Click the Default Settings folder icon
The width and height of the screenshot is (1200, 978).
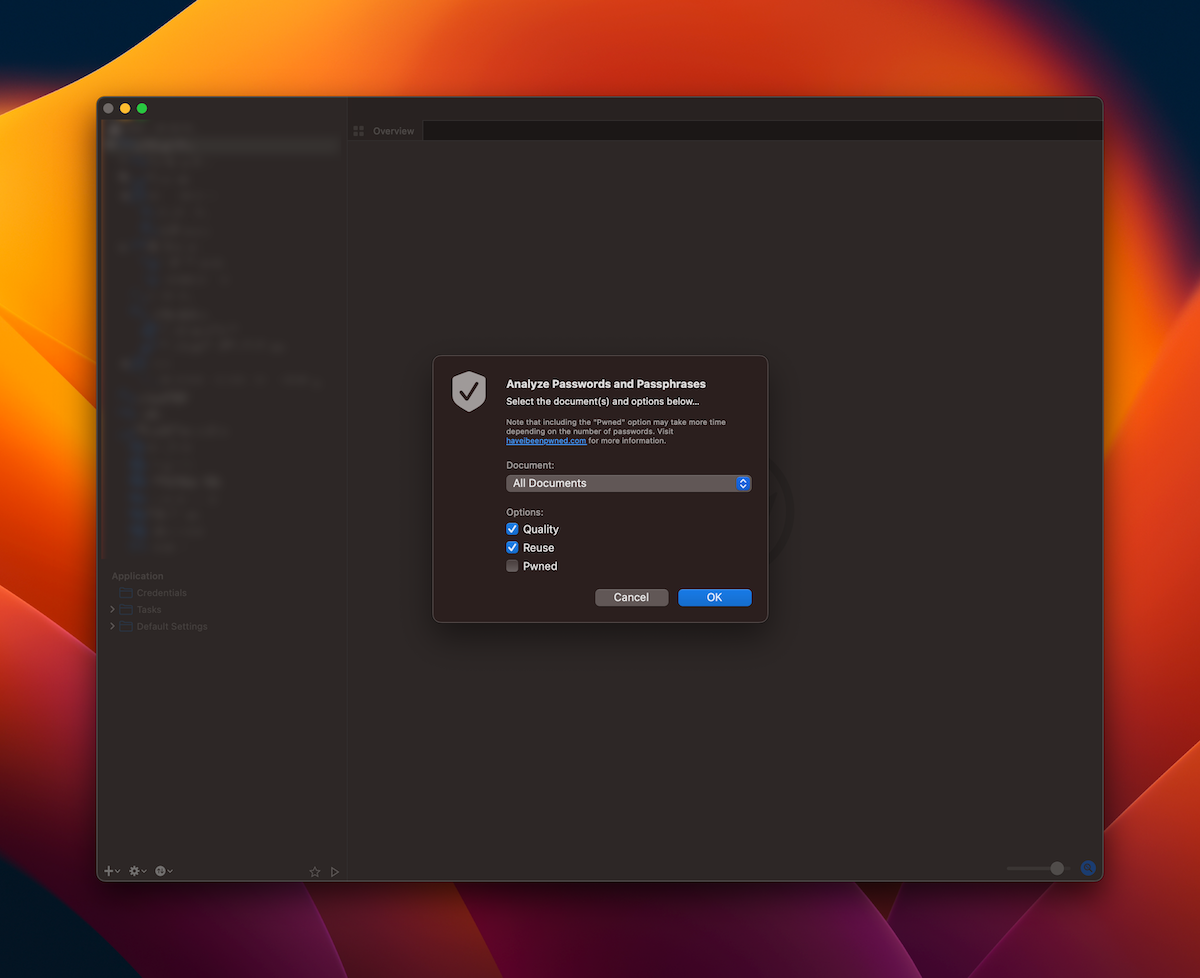point(126,626)
